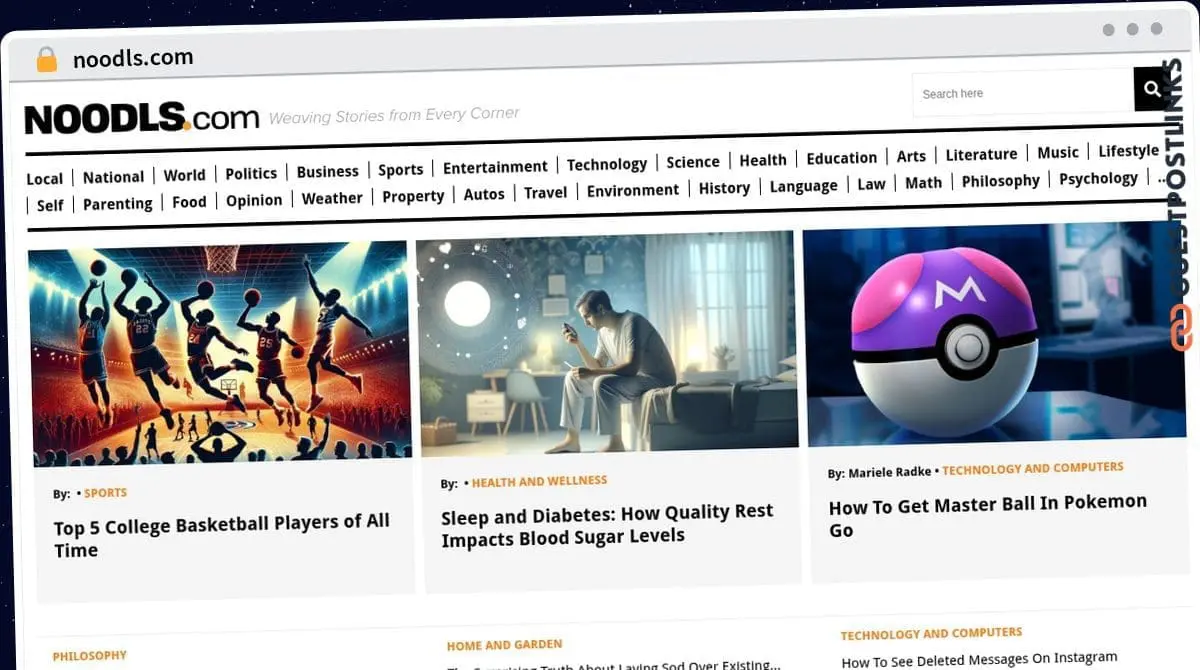
Task: Click the search magnifier icon button
Action: (x=1151, y=89)
